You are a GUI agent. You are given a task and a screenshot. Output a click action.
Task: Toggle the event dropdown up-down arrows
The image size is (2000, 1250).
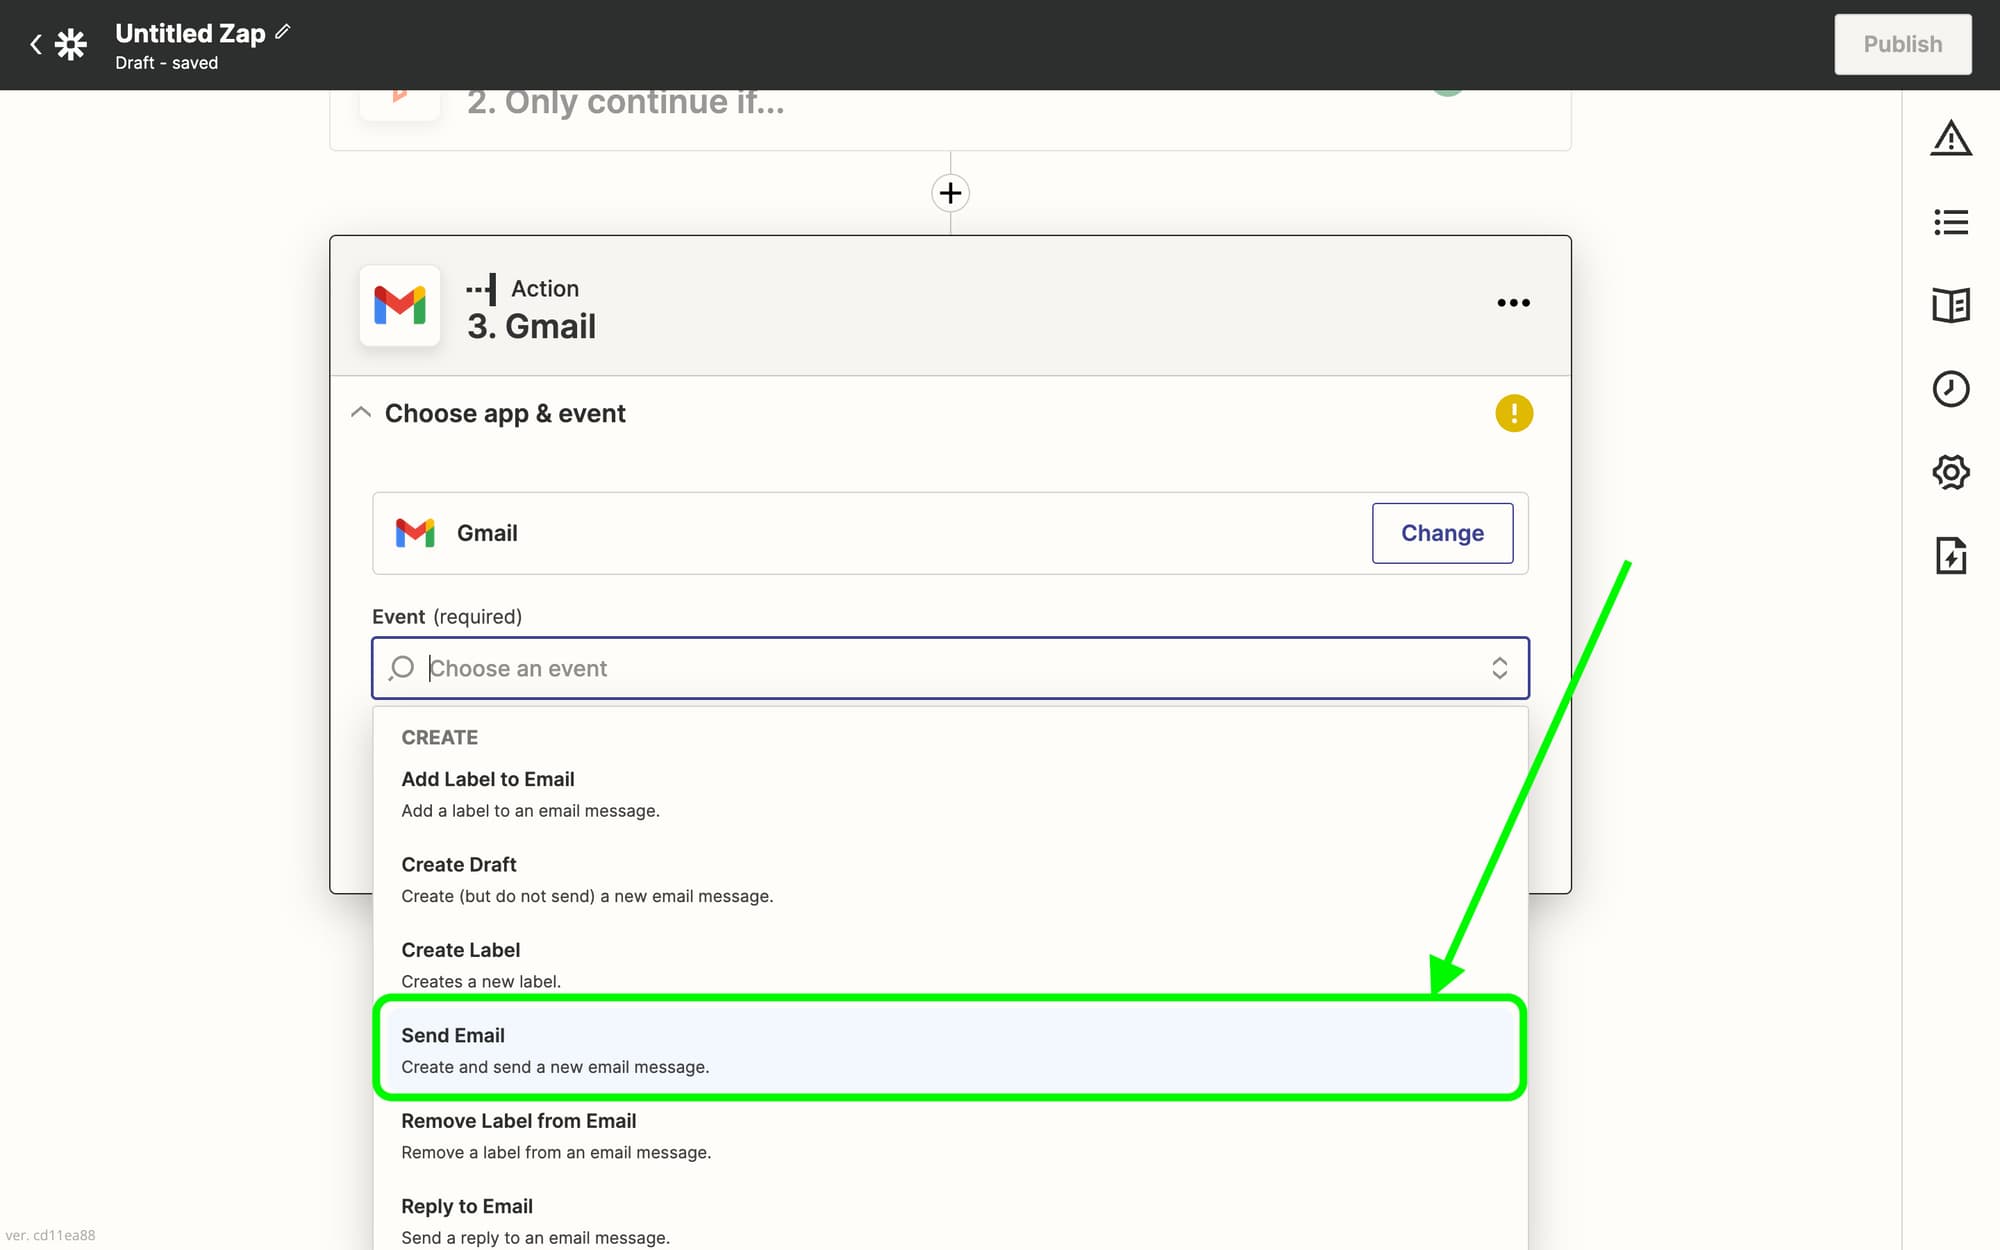point(1499,668)
